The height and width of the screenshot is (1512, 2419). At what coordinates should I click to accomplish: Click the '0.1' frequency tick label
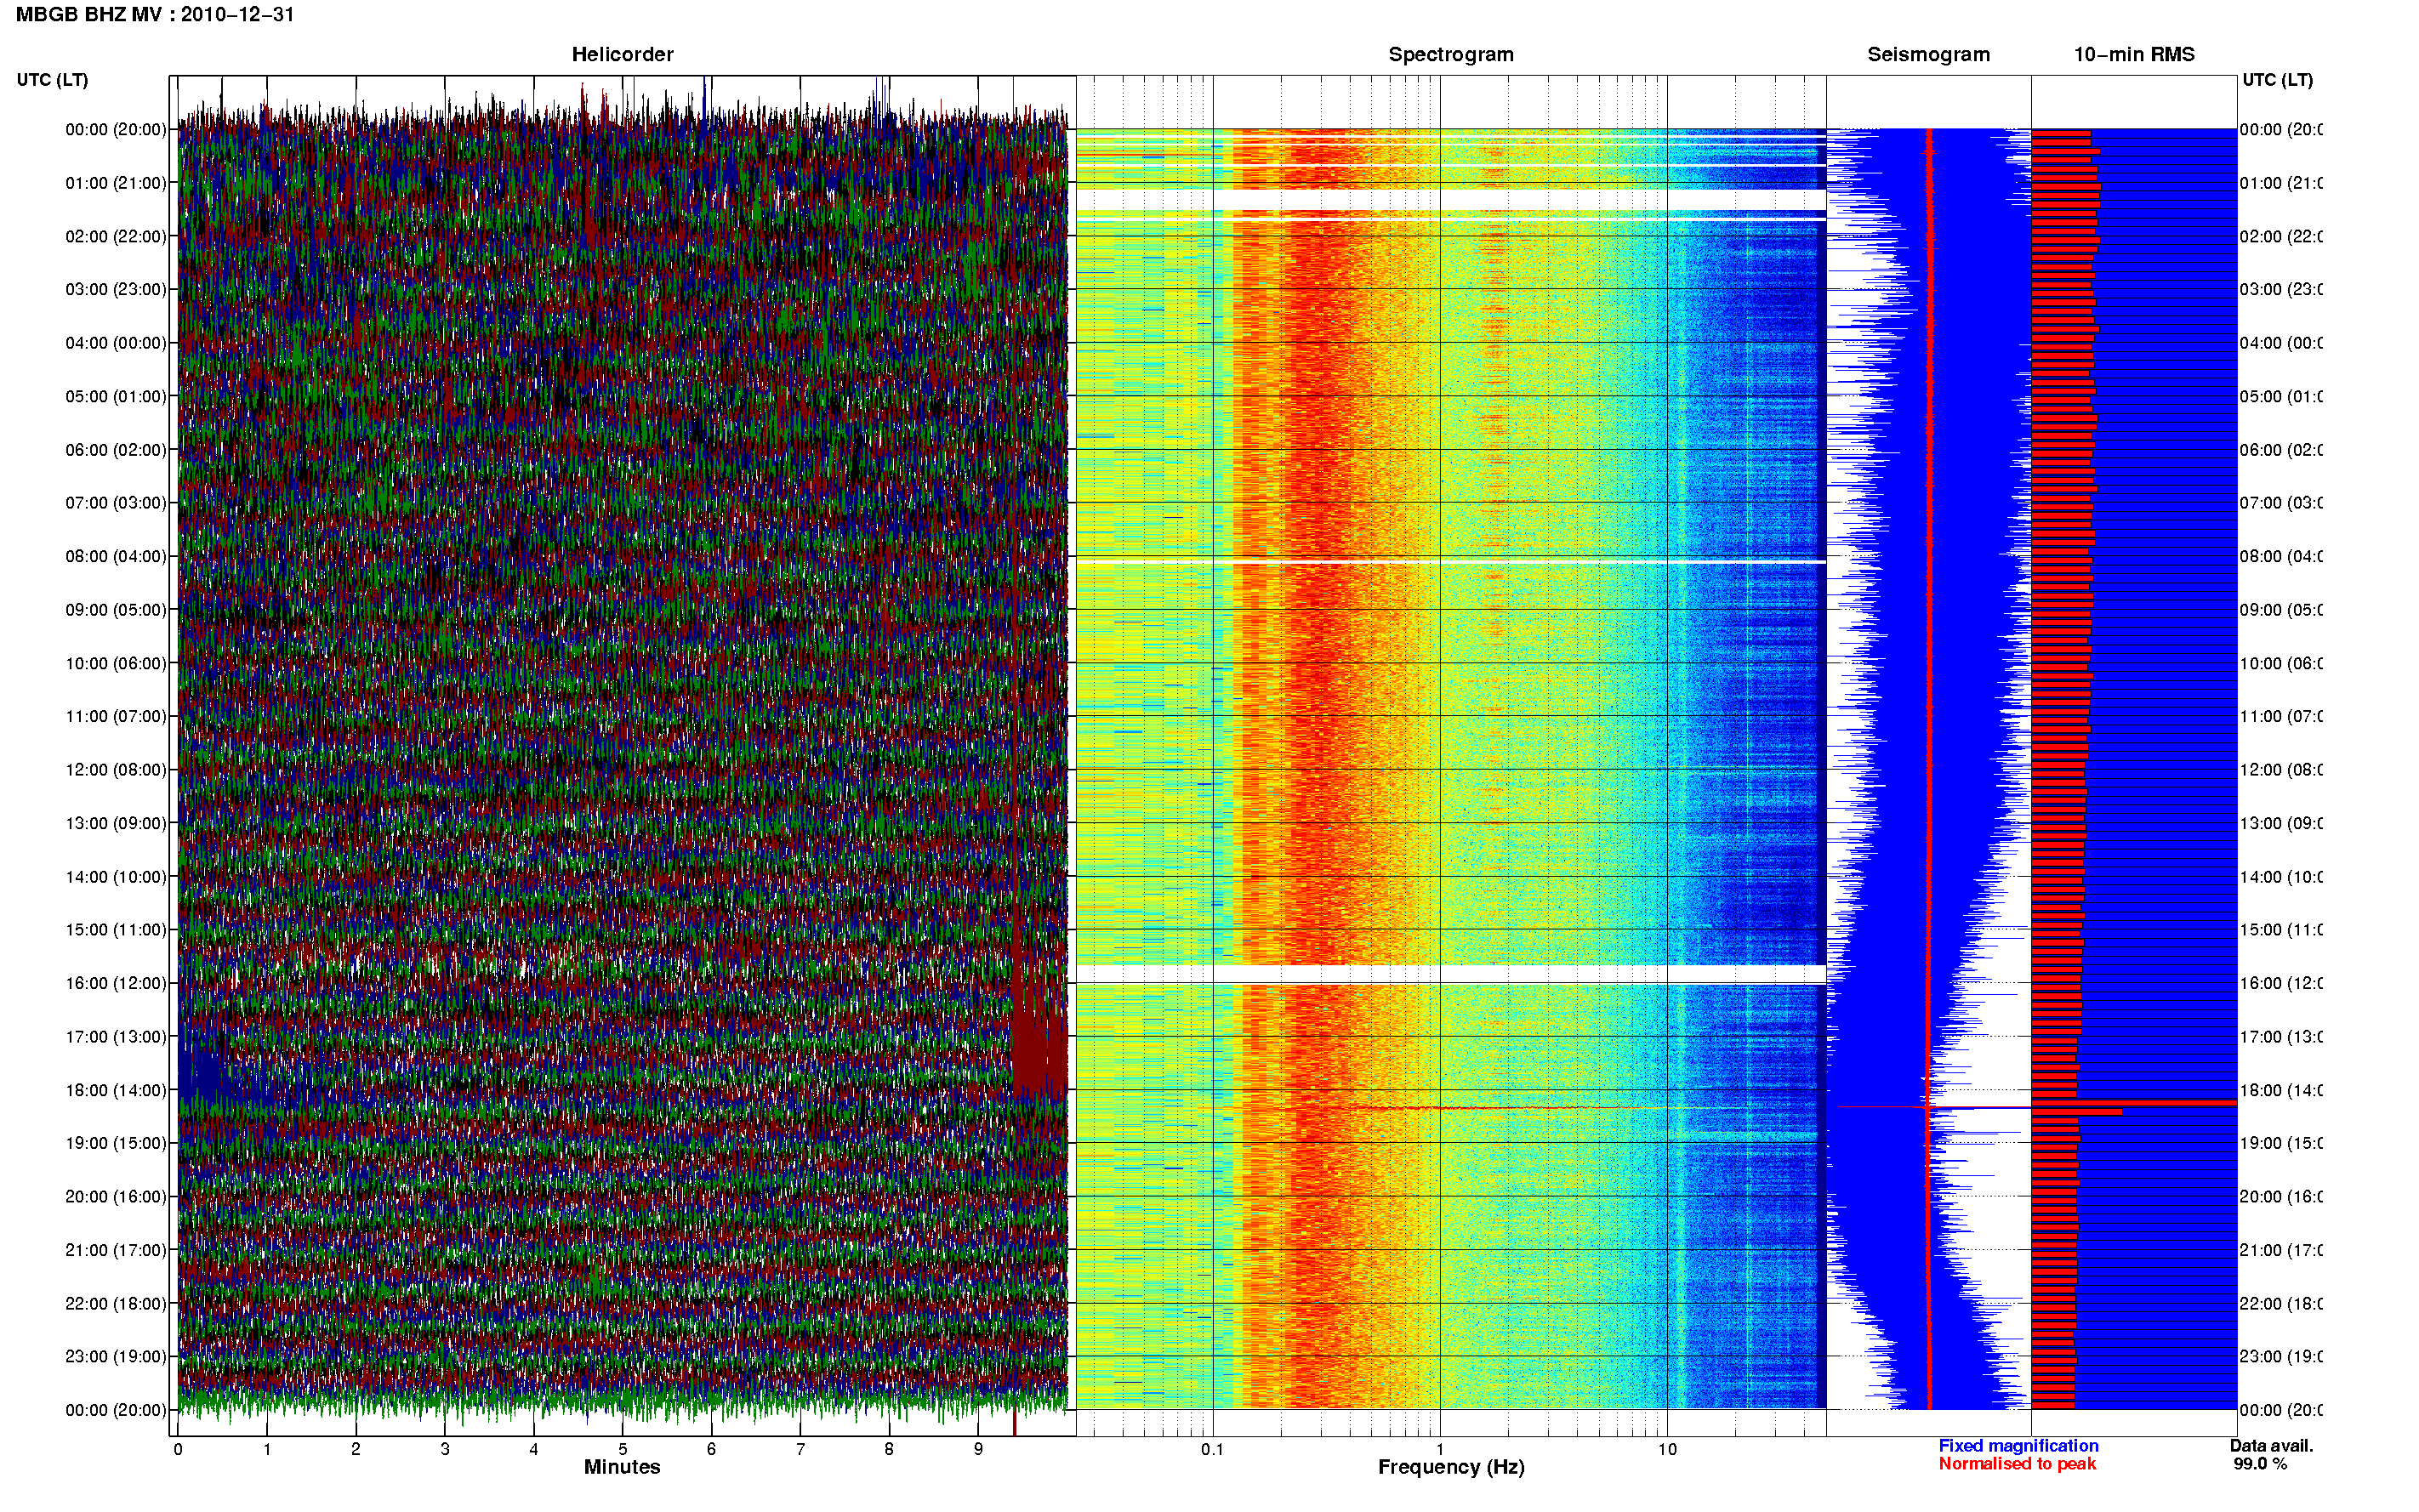click(x=1212, y=1449)
